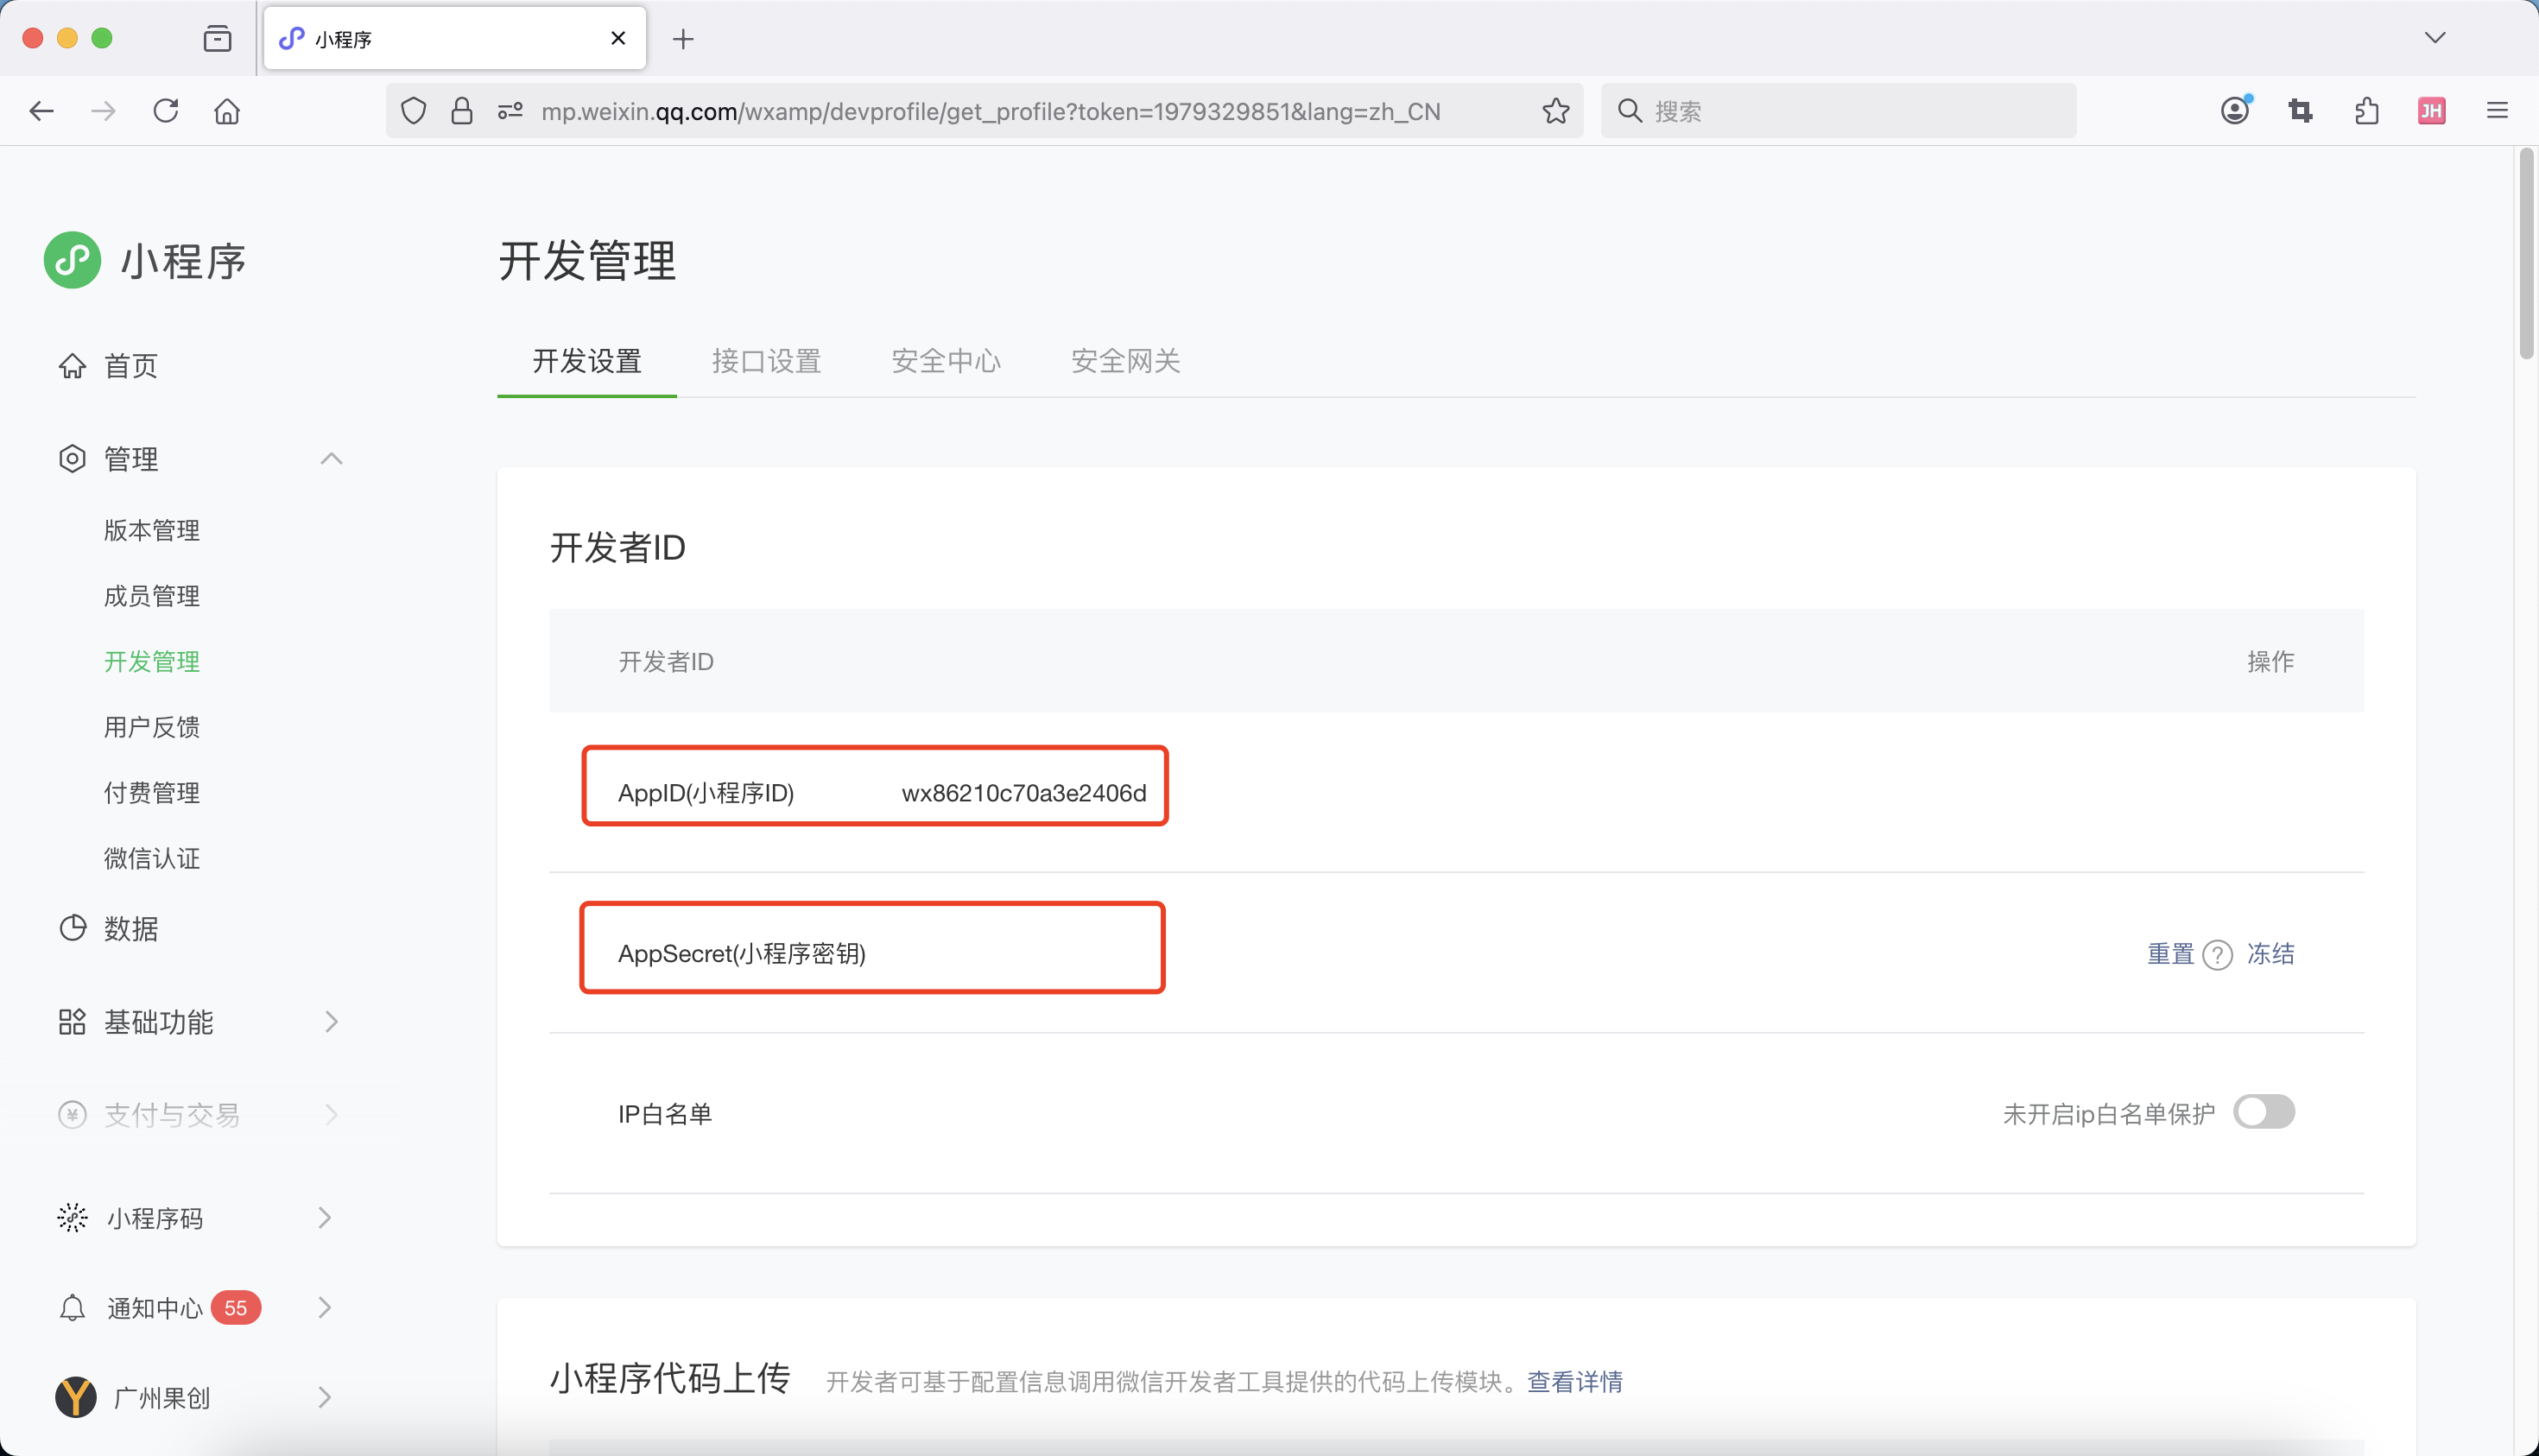Switch to the 安全中心 tab
Screen dimensions: 2539x1456
coord(946,361)
